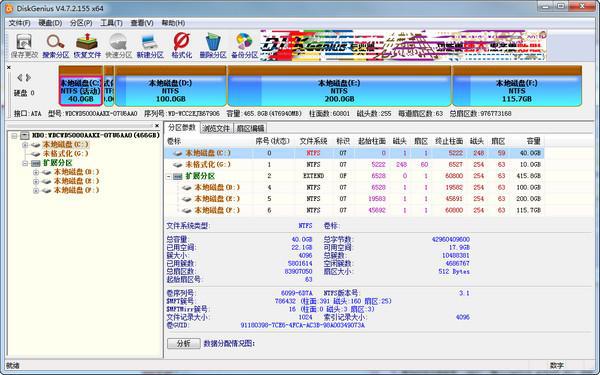Collapse the 扩展分区 node in tree
600x375 pixels.
click(x=25, y=163)
